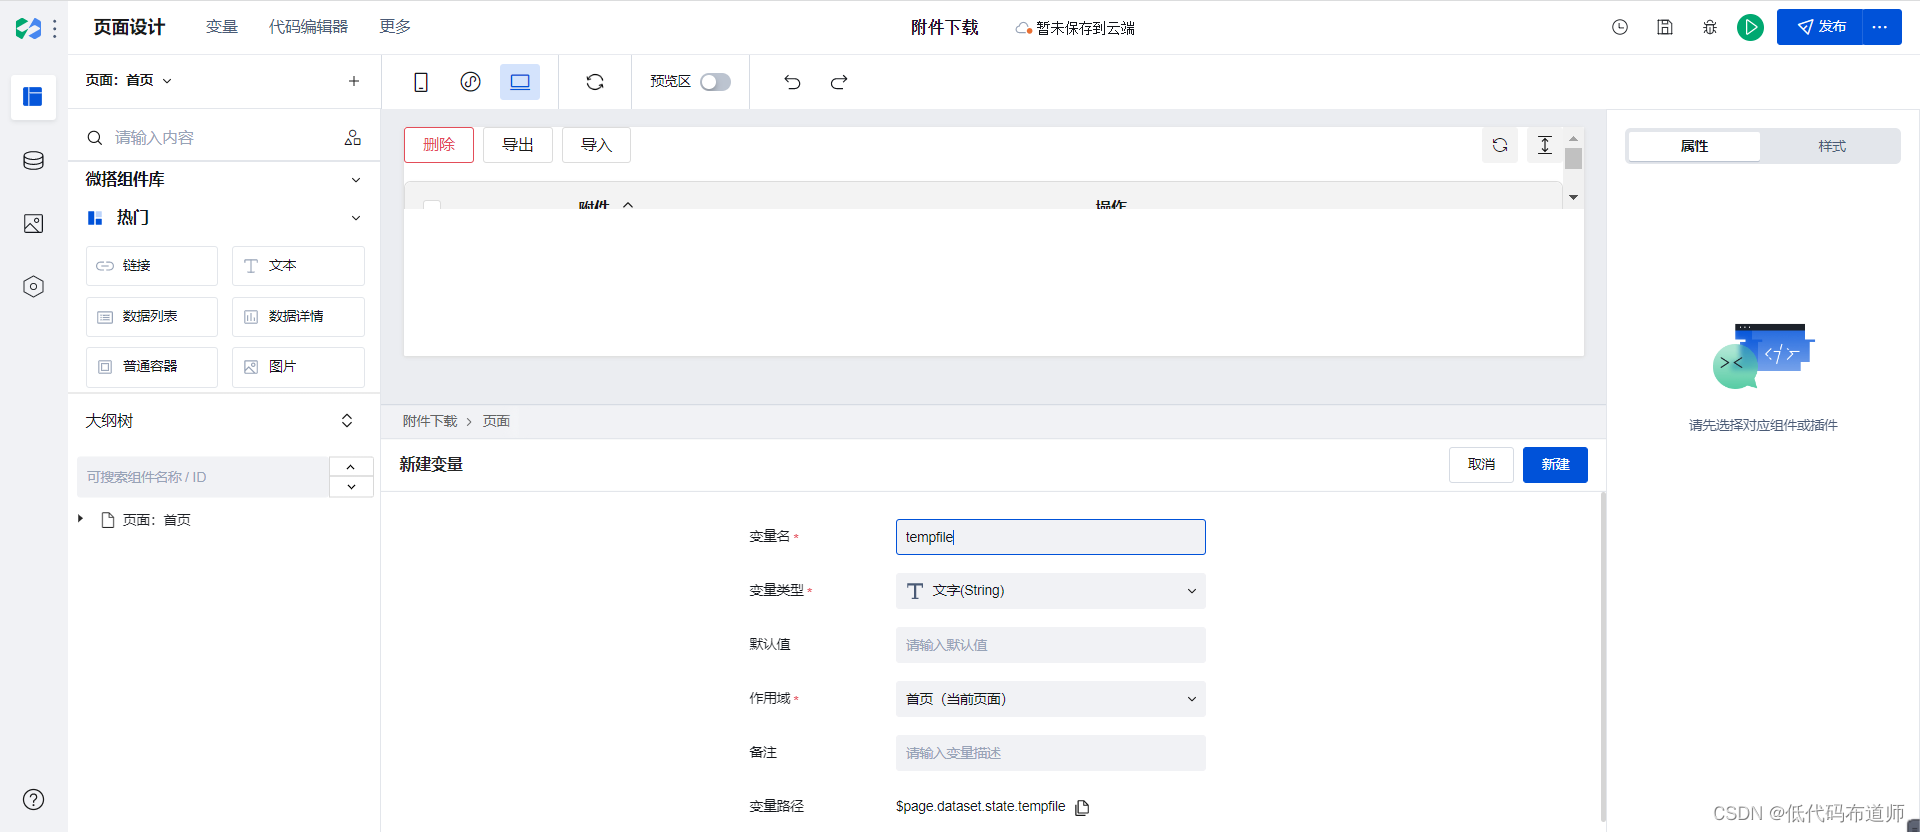Click the red 删除 button
This screenshot has width=1920, height=832.
(439, 145)
